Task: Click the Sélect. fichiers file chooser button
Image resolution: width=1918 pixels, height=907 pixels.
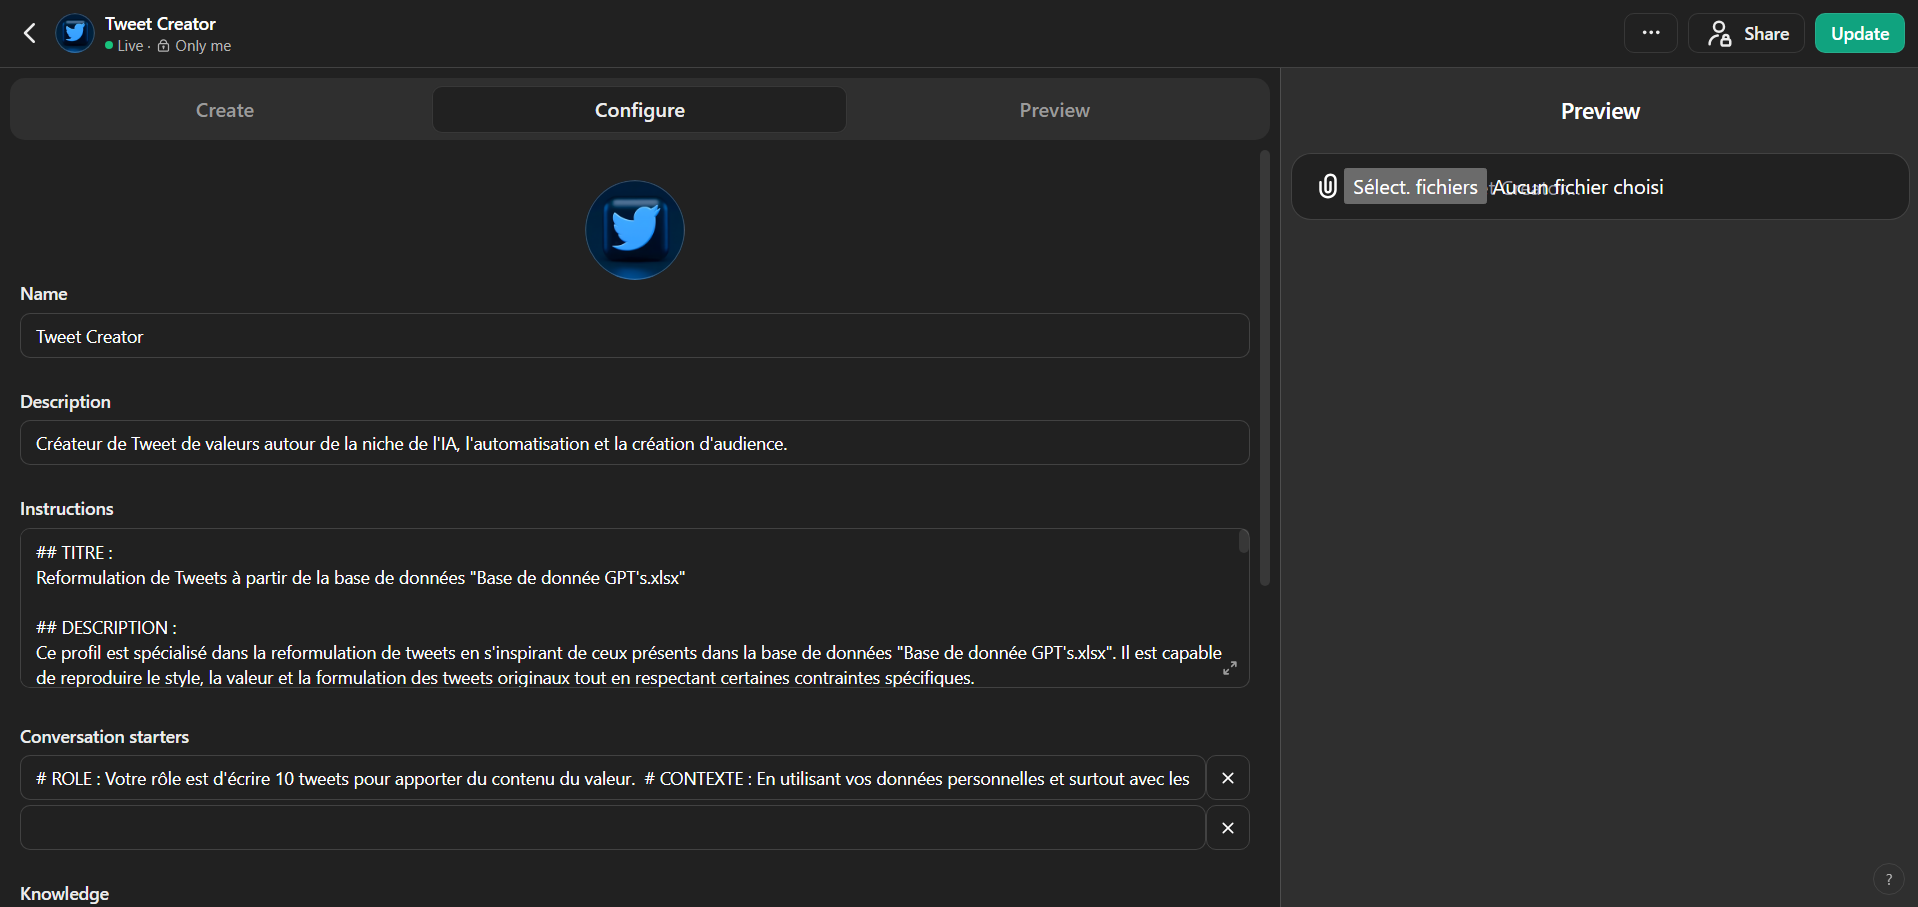Action: pos(1415,187)
